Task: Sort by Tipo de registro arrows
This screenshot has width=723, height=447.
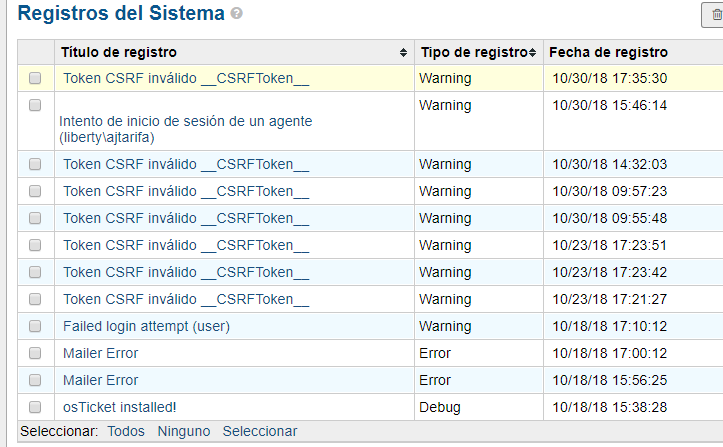Action: (x=533, y=53)
